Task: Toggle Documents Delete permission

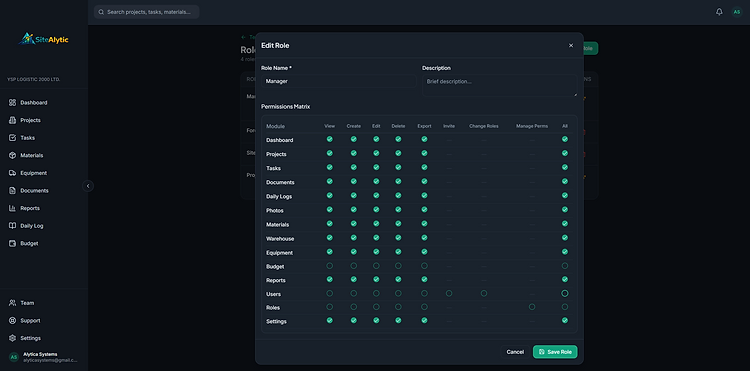Action: click(x=398, y=181)
